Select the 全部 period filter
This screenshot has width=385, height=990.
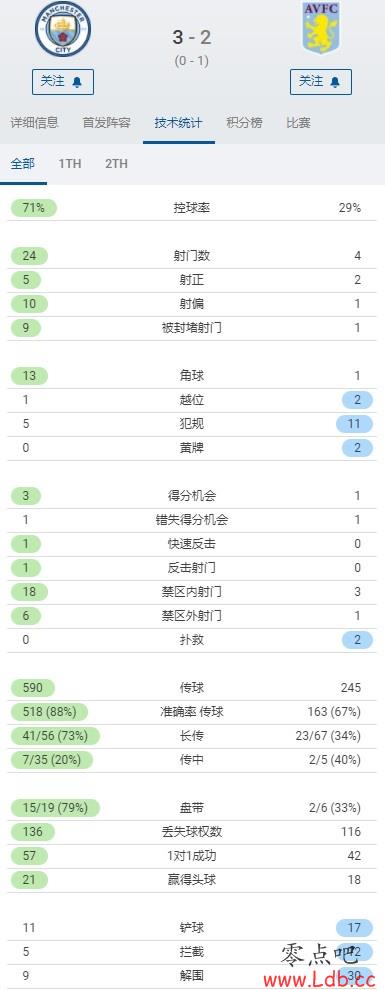click(23, 164)
